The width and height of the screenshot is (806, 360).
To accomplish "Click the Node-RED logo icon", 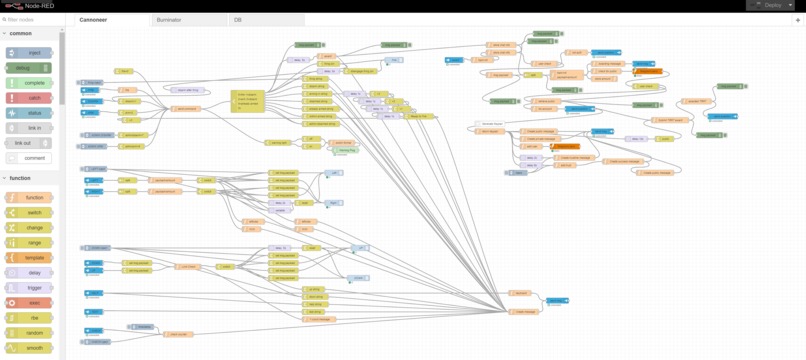I will [13, 6].
